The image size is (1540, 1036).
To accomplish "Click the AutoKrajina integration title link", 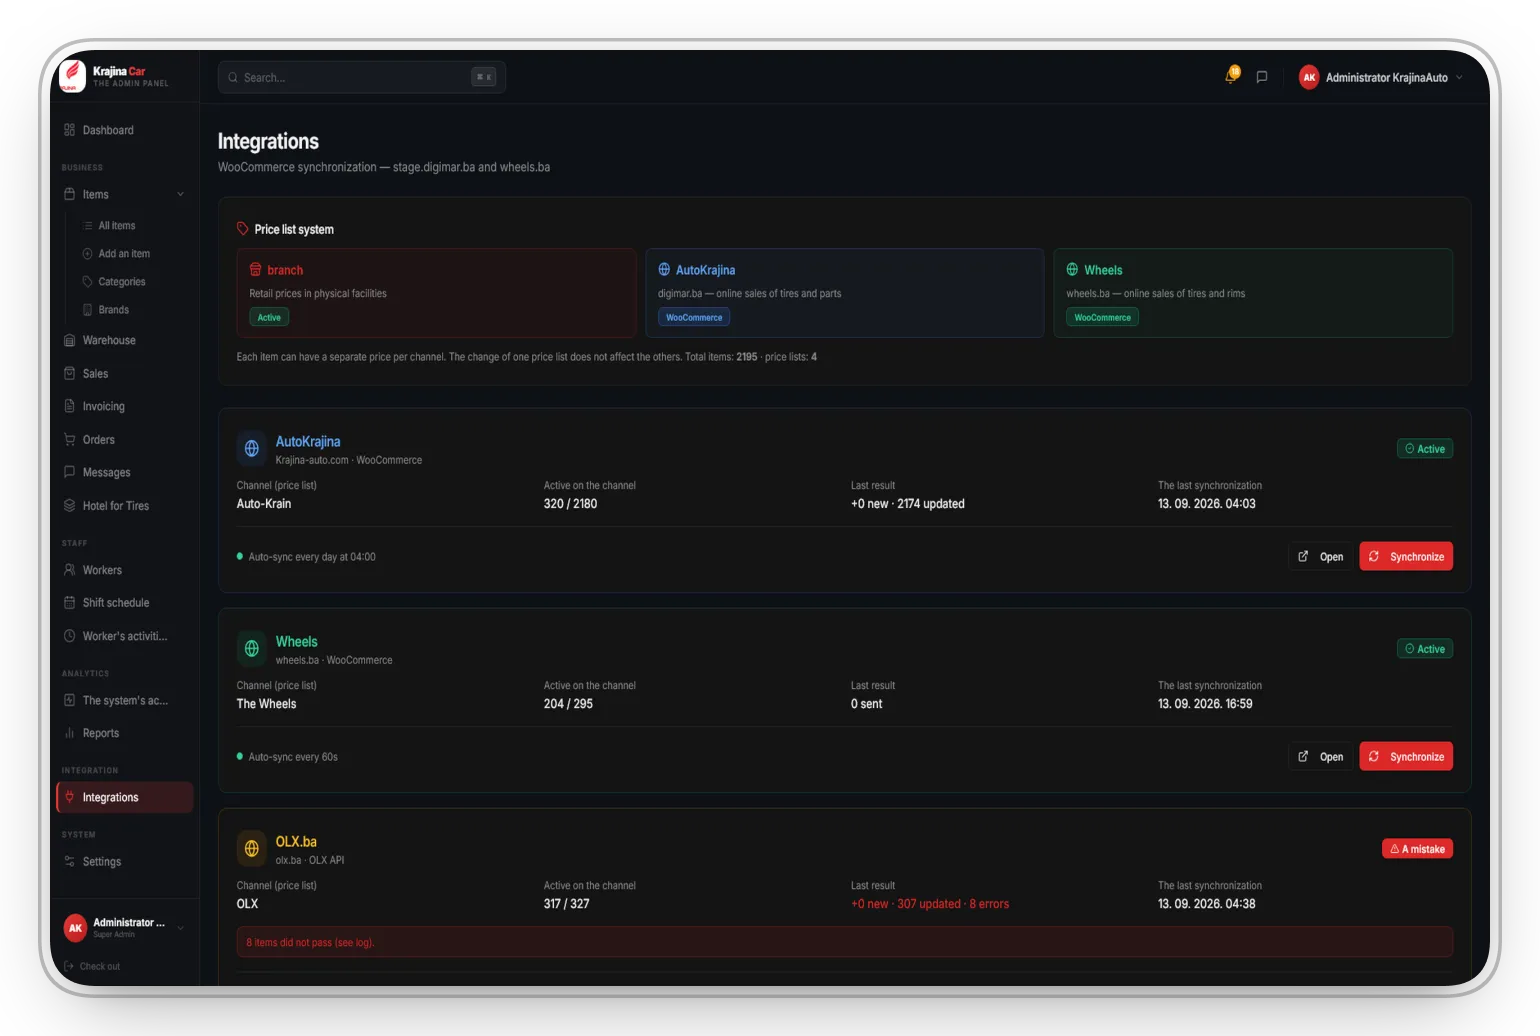I will coord(308,441).
